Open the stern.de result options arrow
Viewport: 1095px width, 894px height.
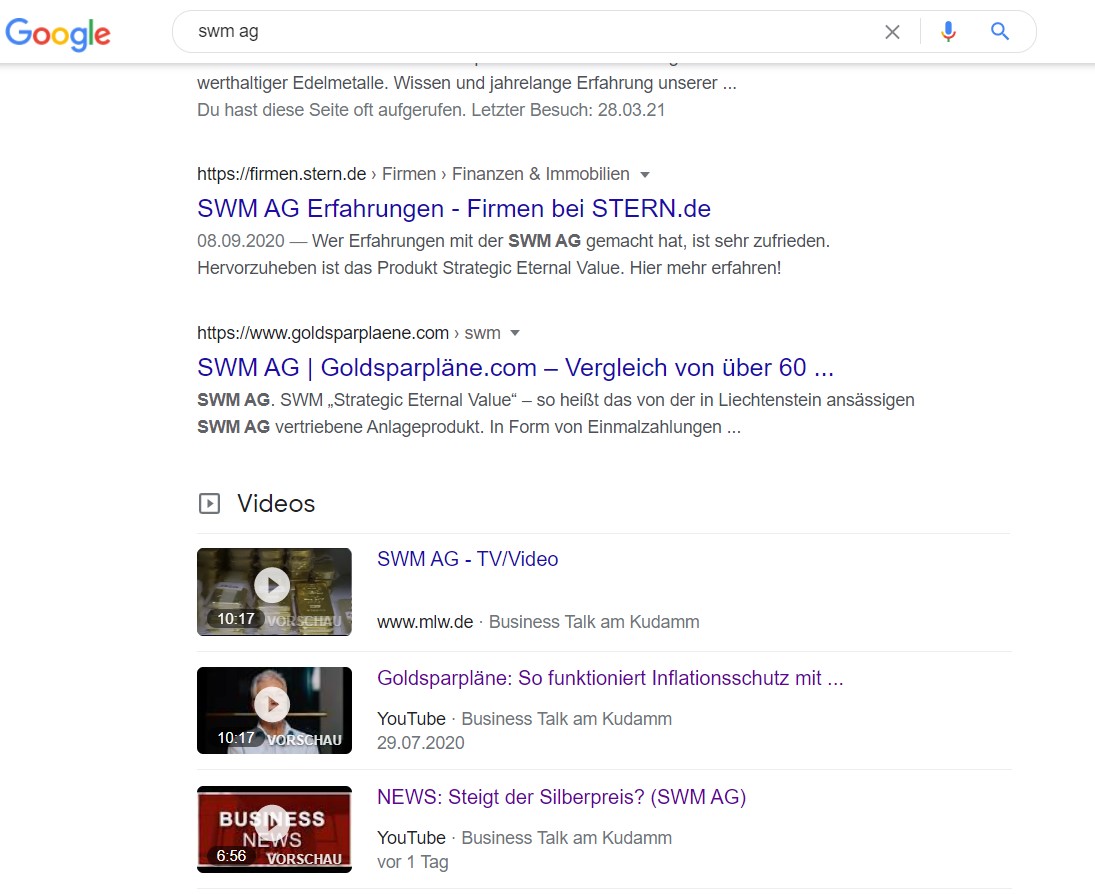click(645, 175)
